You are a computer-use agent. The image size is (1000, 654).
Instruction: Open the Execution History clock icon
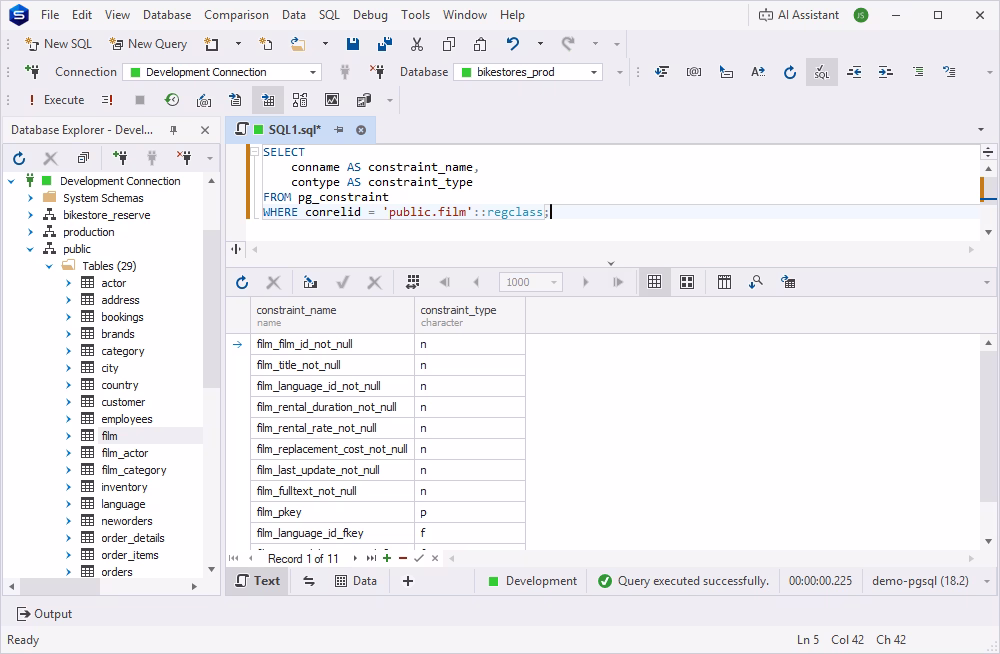point(172,100)
